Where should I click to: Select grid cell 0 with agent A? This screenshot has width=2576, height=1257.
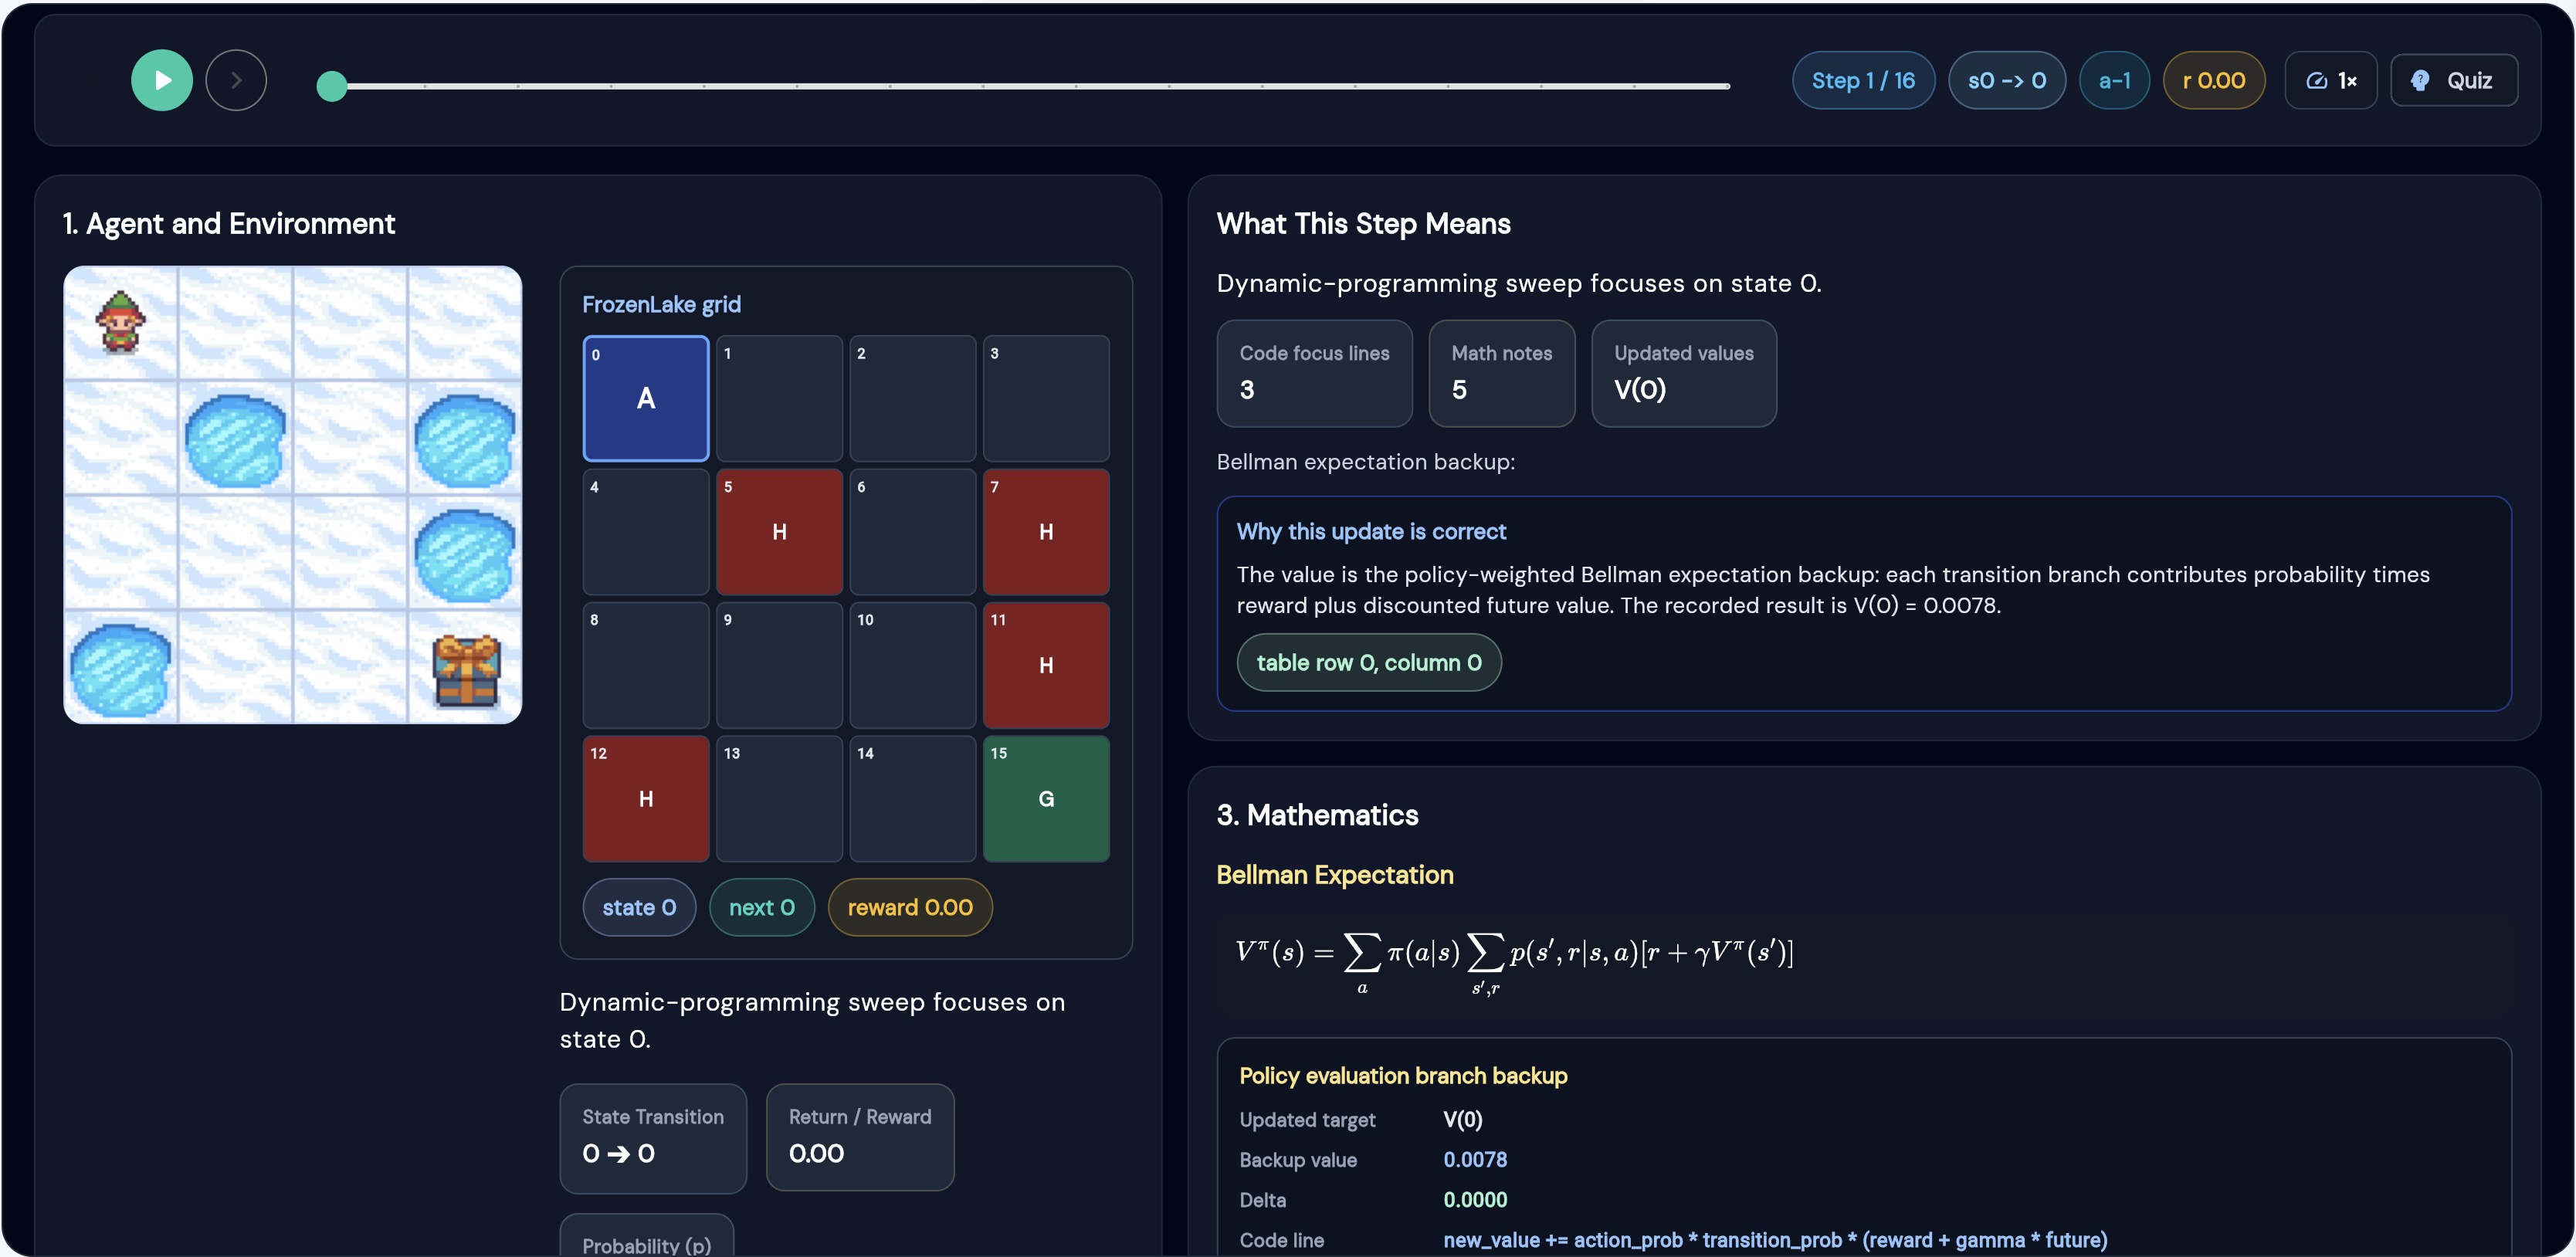[646, 398]
